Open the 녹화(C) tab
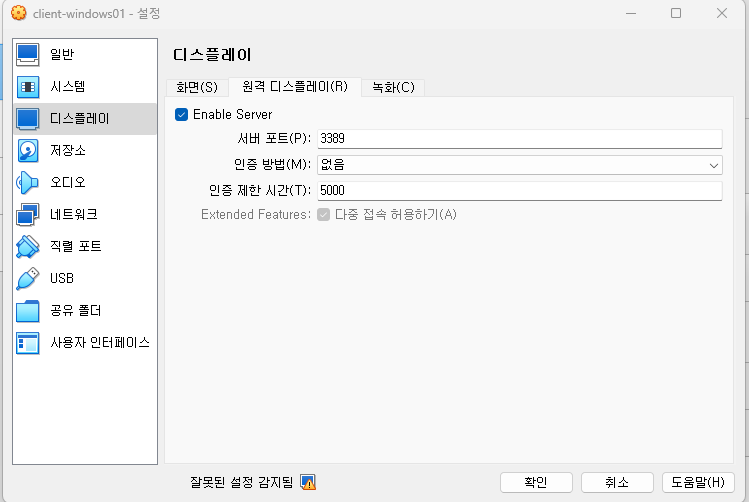Screen dimensions: 749x502 point(393,87)
